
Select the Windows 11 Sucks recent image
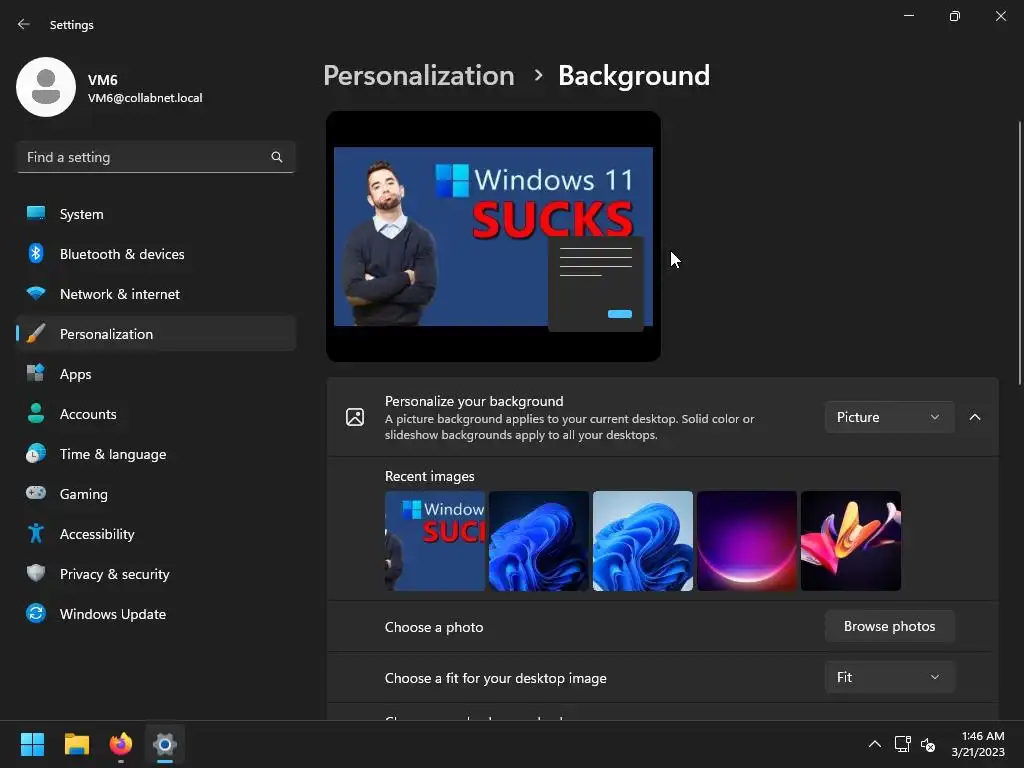435,541
